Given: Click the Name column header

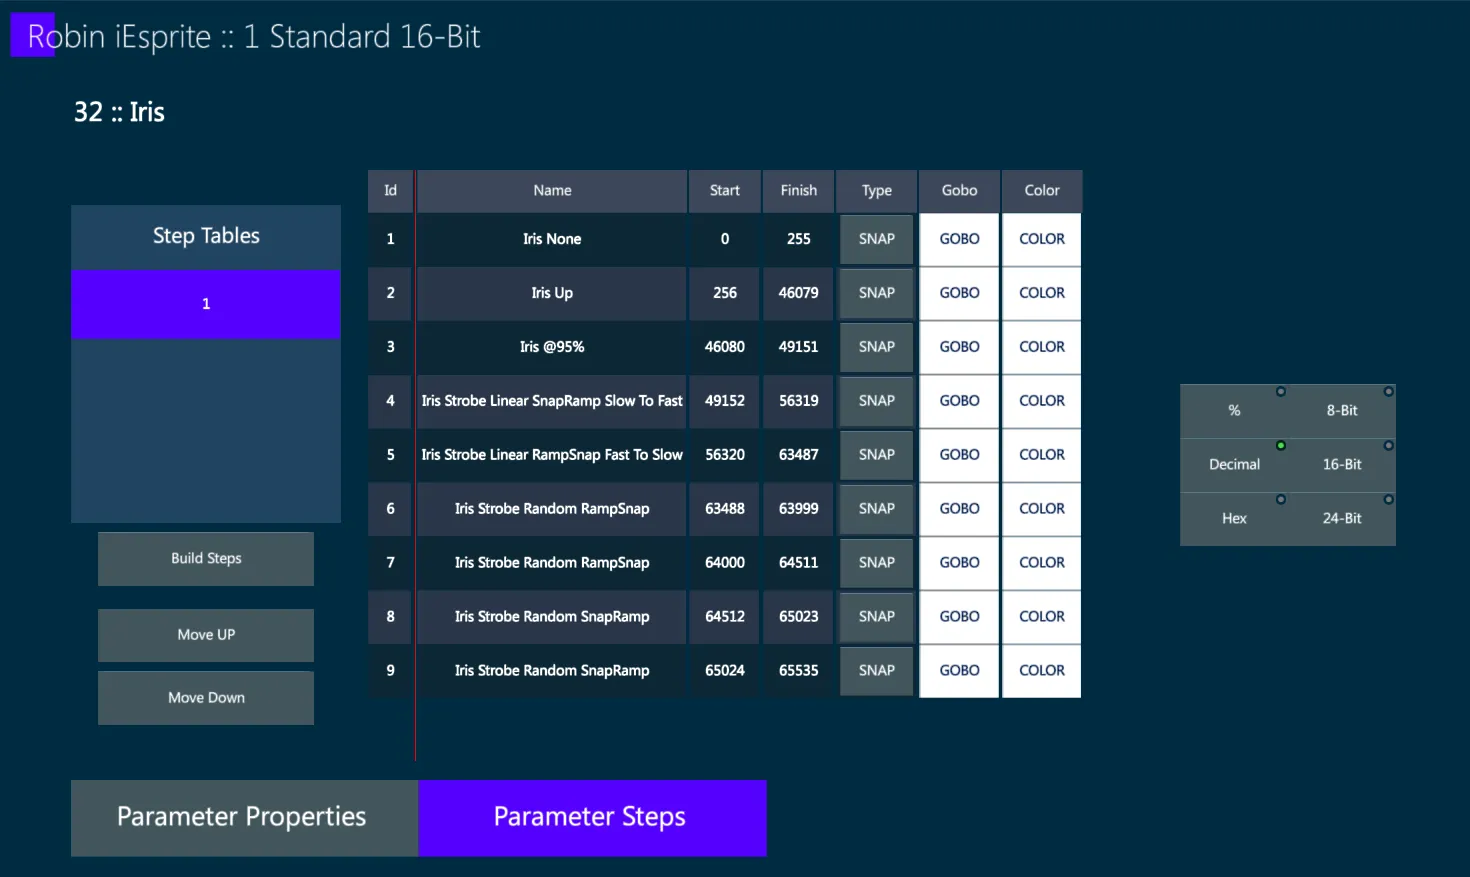Looking at the screenshot, I should tap(552, 191).
